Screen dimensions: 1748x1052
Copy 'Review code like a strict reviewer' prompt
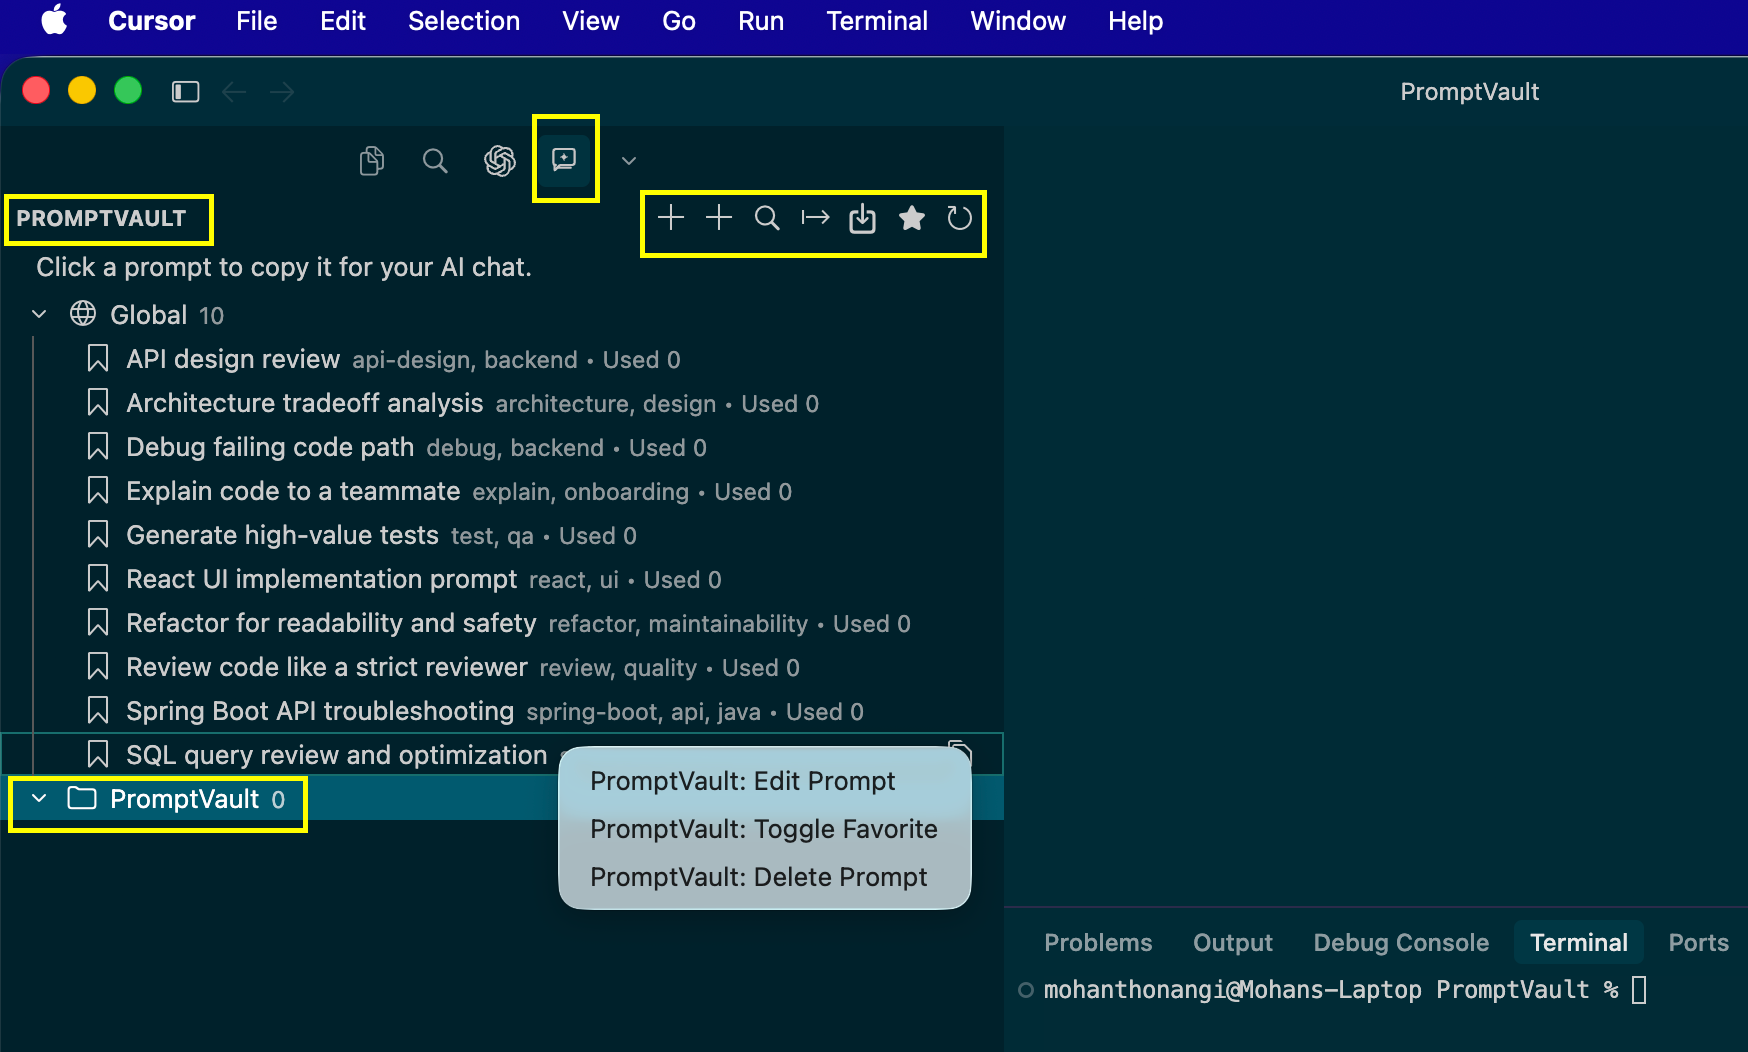tap(502, 667)
